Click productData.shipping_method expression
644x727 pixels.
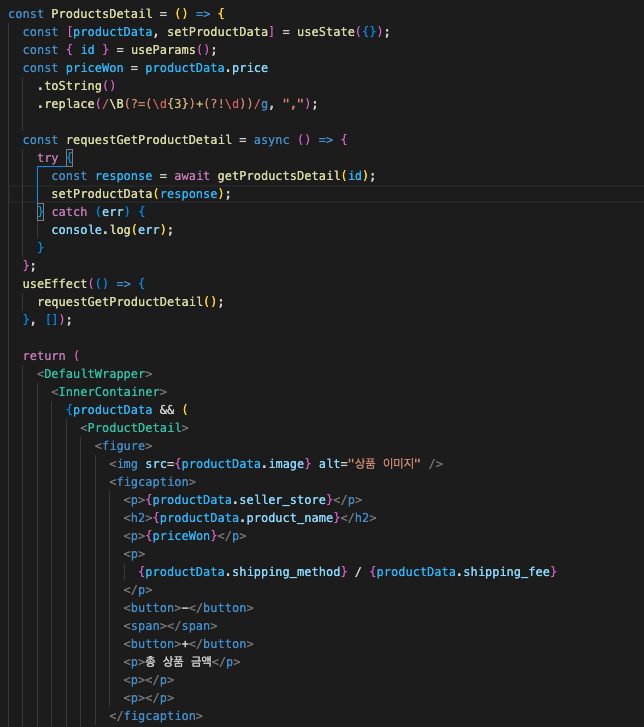coord(242,573)
